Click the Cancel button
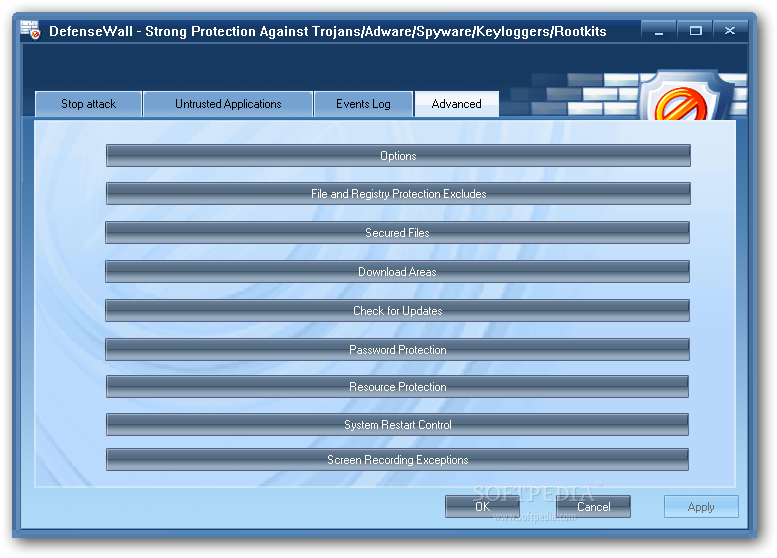The width and height of the screenshot is (777, 558). [593, 506]
